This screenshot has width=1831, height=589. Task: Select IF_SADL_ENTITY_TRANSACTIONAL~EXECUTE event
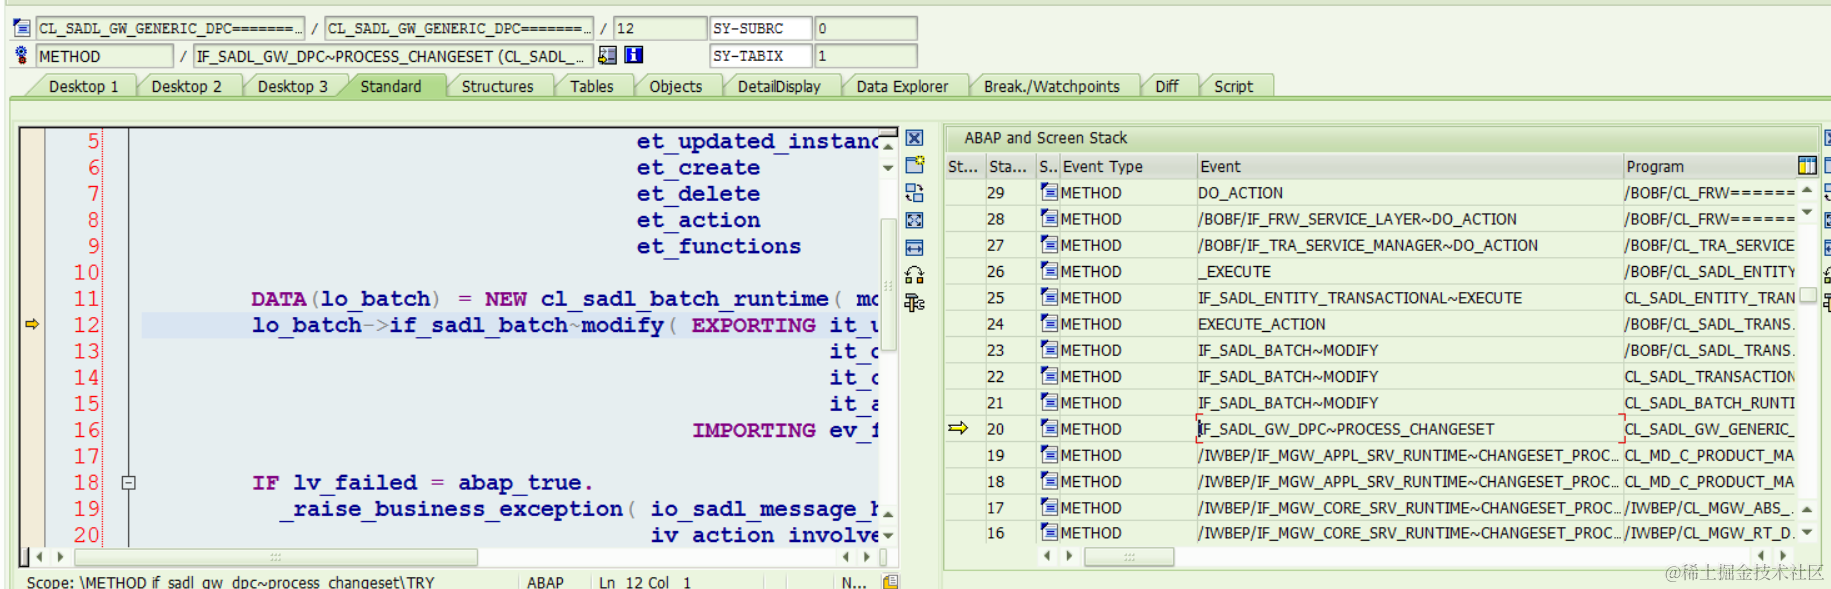pos(1360,298)
